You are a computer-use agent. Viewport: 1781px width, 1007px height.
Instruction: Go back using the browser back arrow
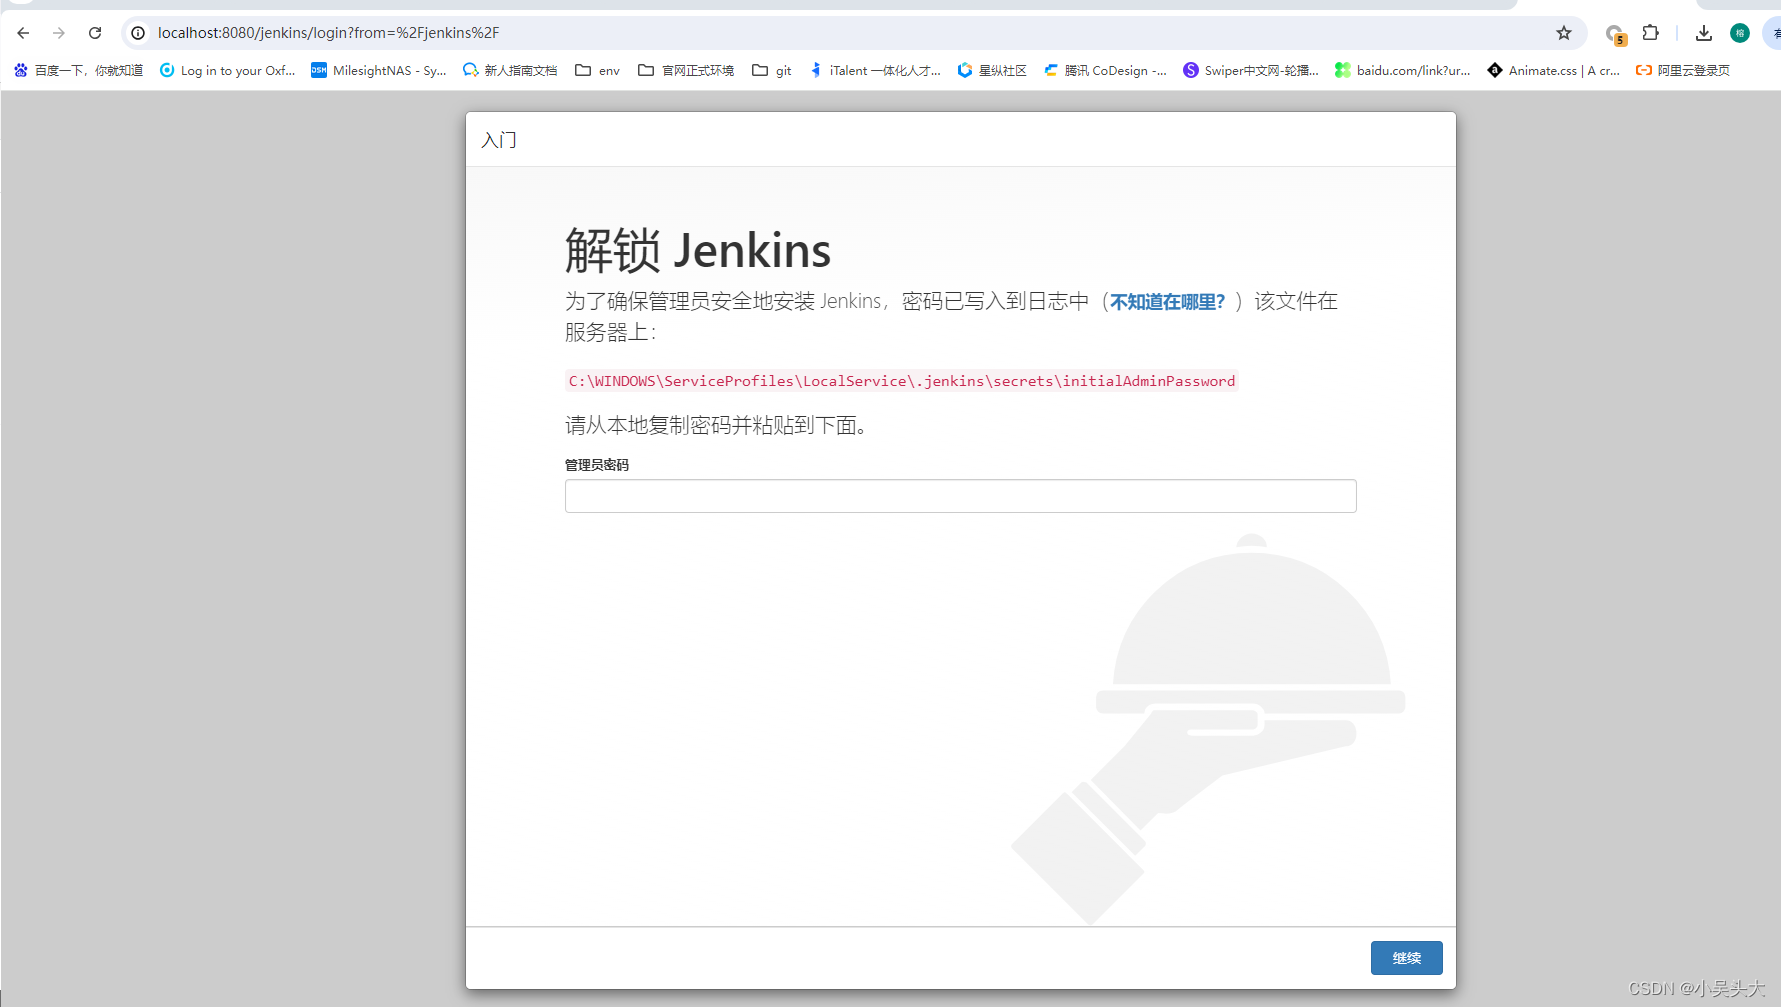click(23, 33)
